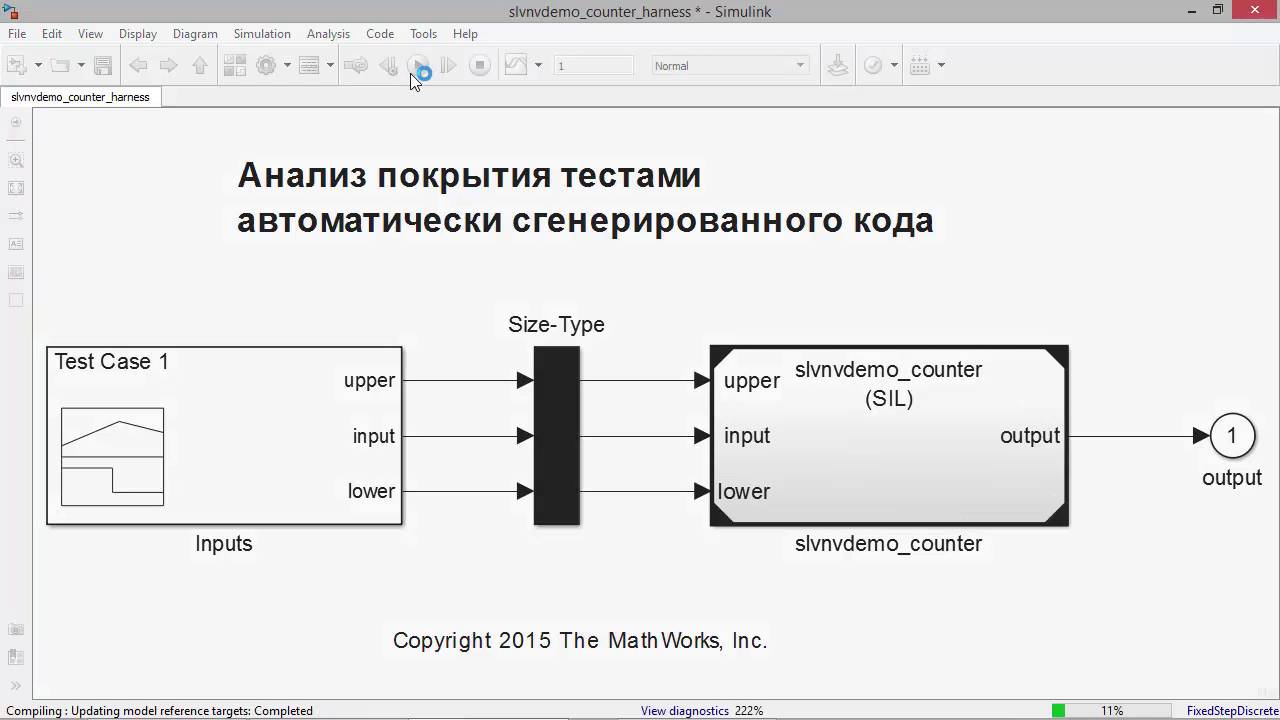
Task: Click the Up to Parent arrow
Action: tap(200, 66)
